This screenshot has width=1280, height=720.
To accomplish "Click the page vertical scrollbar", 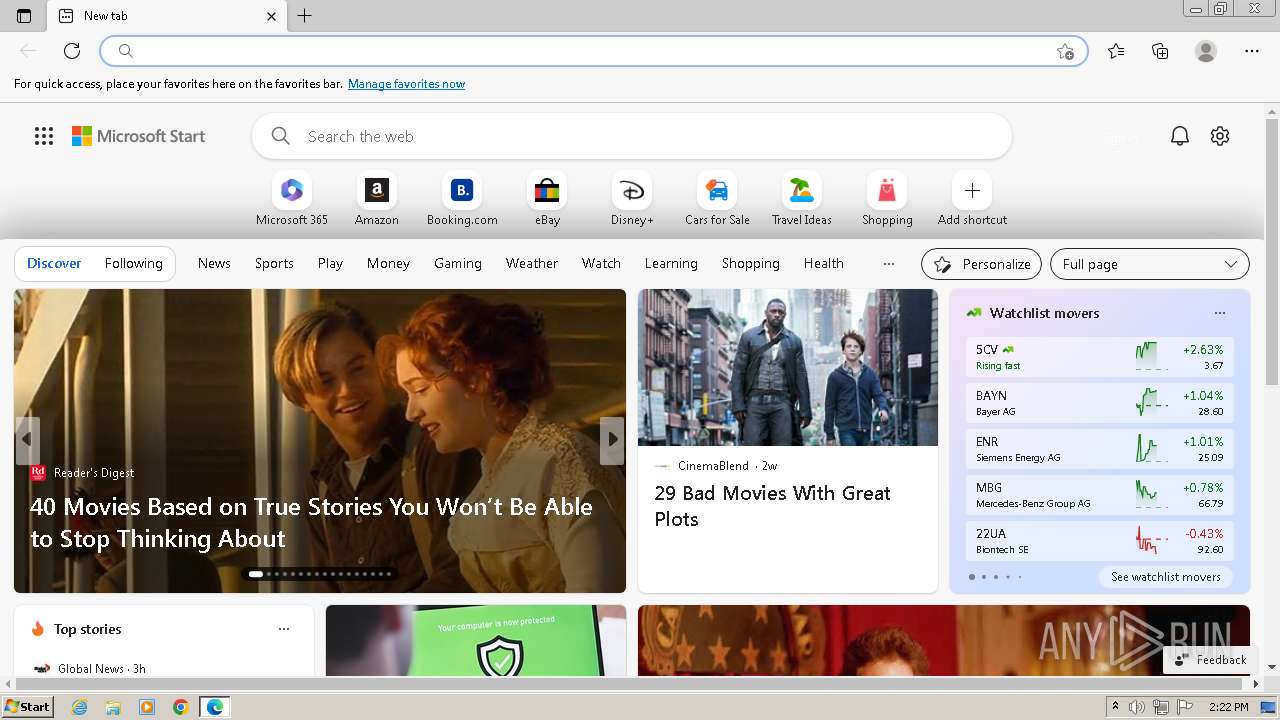I will coord(1272,253).
